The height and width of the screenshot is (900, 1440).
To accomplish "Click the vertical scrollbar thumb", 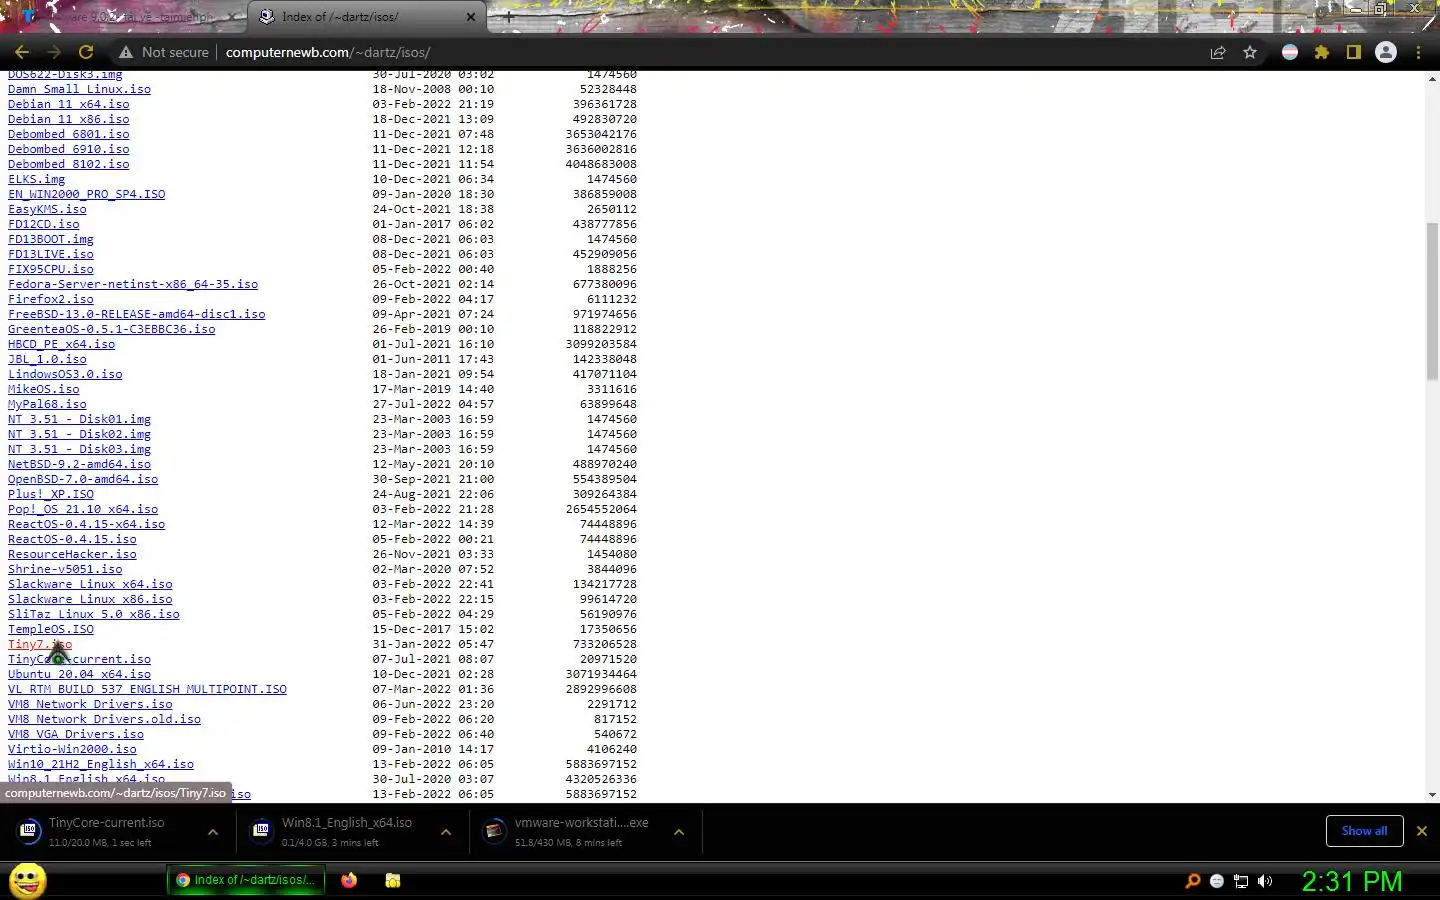I will click(1432, 300).
